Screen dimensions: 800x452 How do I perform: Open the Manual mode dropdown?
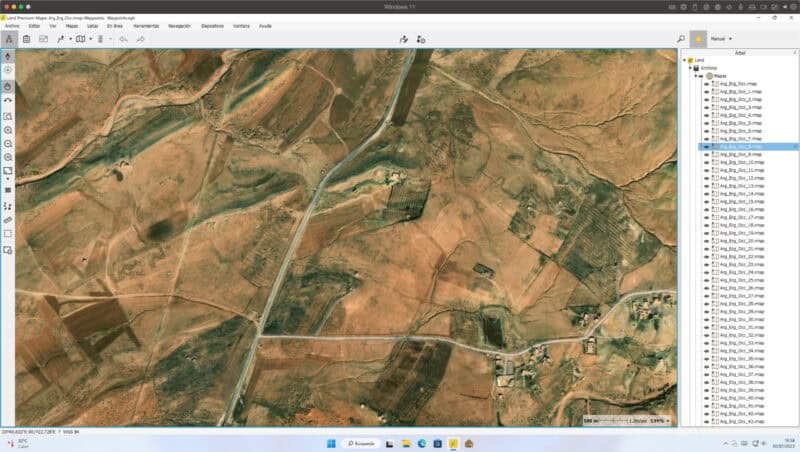click(x=721, y=39)
